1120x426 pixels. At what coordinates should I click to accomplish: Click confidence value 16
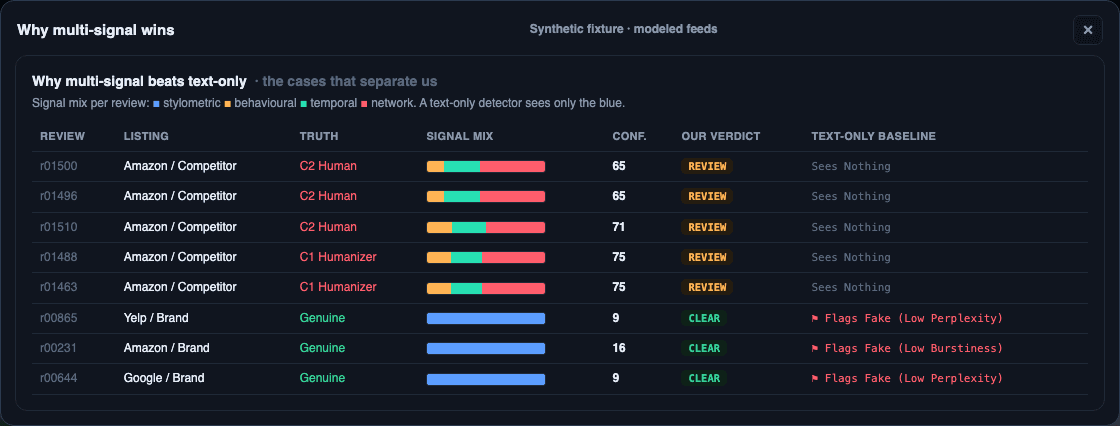[619, 347]
